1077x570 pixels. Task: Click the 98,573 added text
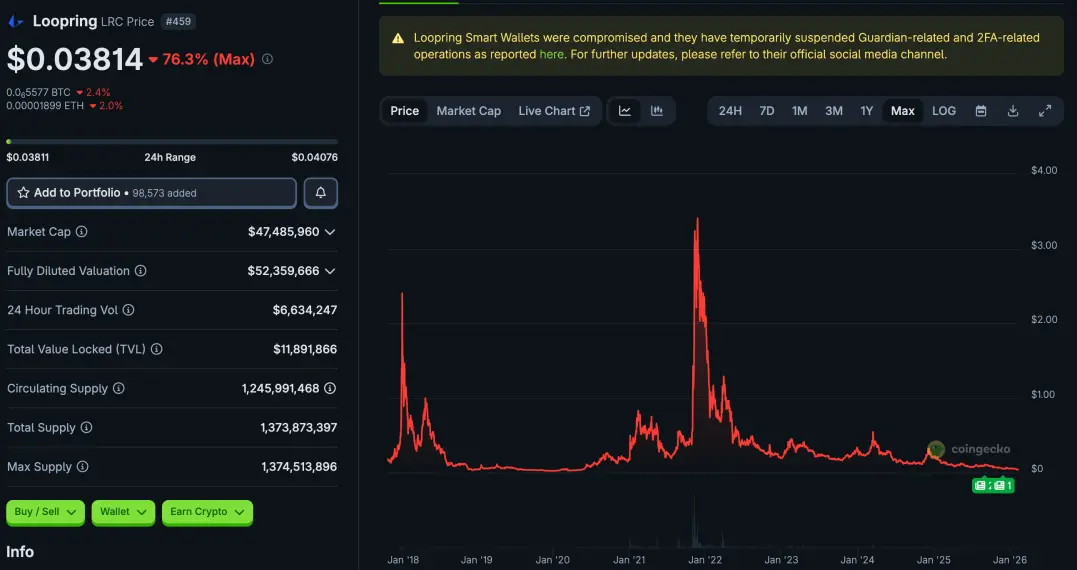(164, 193)
